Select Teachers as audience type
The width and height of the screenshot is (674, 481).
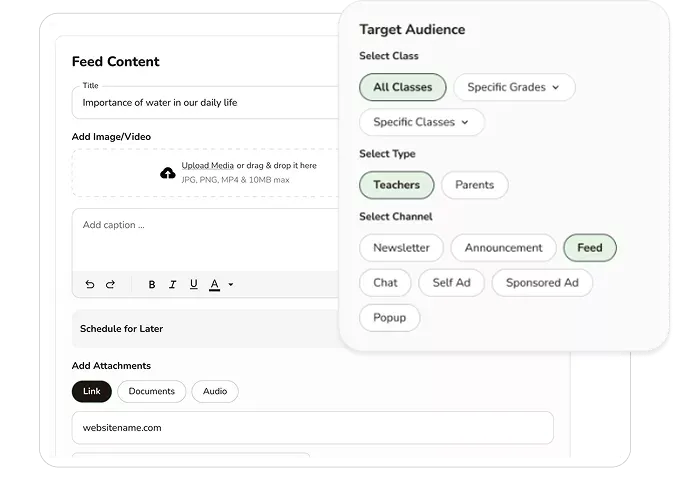(396, 185)
